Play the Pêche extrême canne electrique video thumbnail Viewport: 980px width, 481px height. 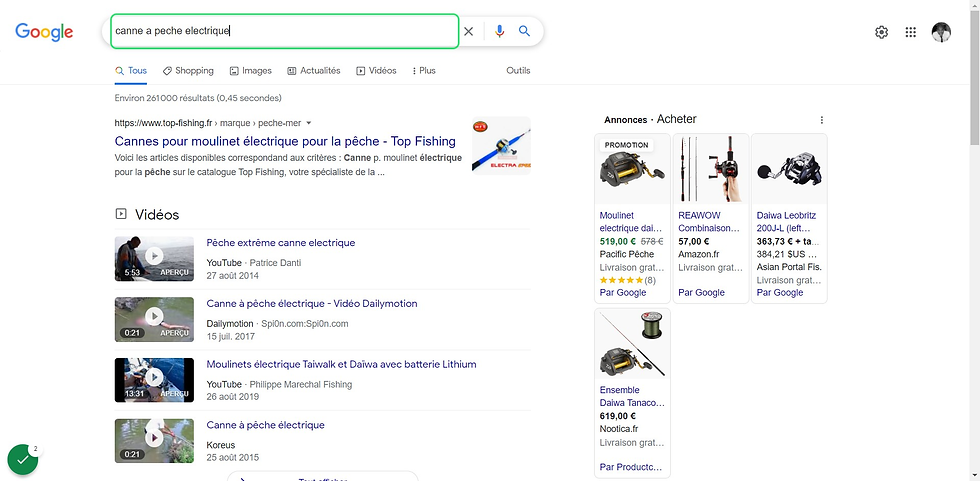point(154,259)
